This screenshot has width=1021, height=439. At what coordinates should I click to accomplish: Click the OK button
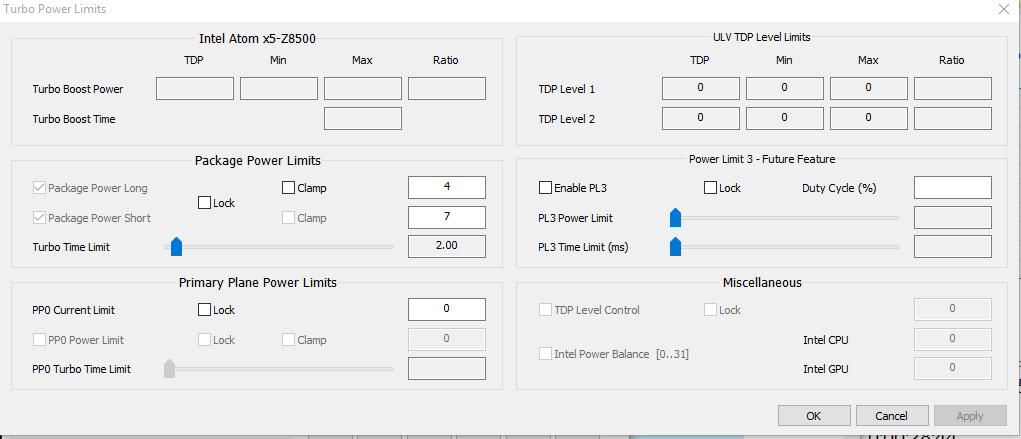click(x=814, y=416)
